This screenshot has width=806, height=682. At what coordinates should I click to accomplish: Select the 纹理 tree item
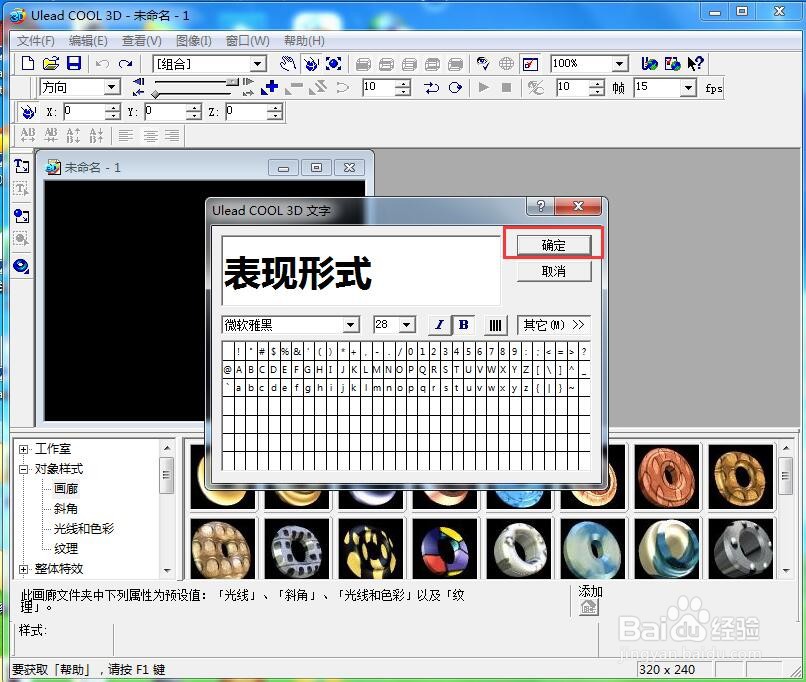pyautogui.click(x=66, y=548)
